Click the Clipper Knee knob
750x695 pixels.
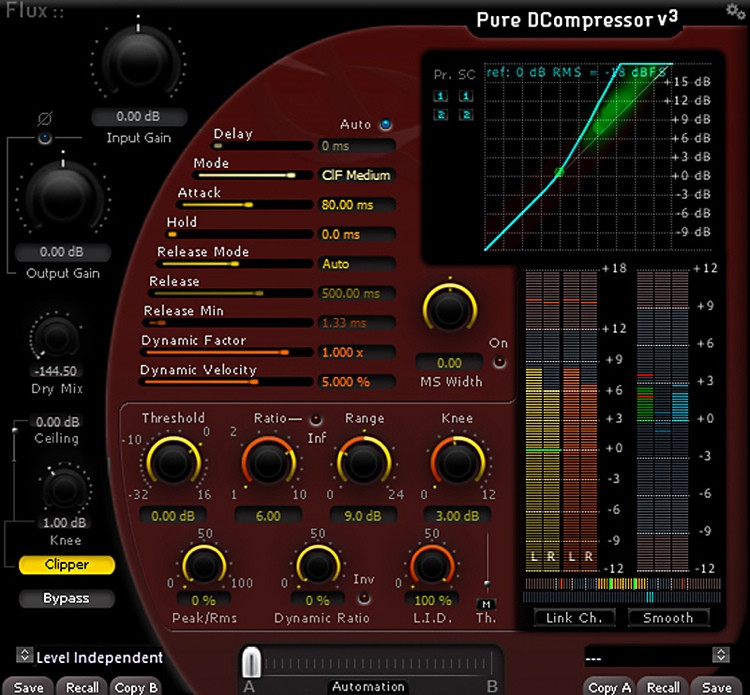pos(64,490)
